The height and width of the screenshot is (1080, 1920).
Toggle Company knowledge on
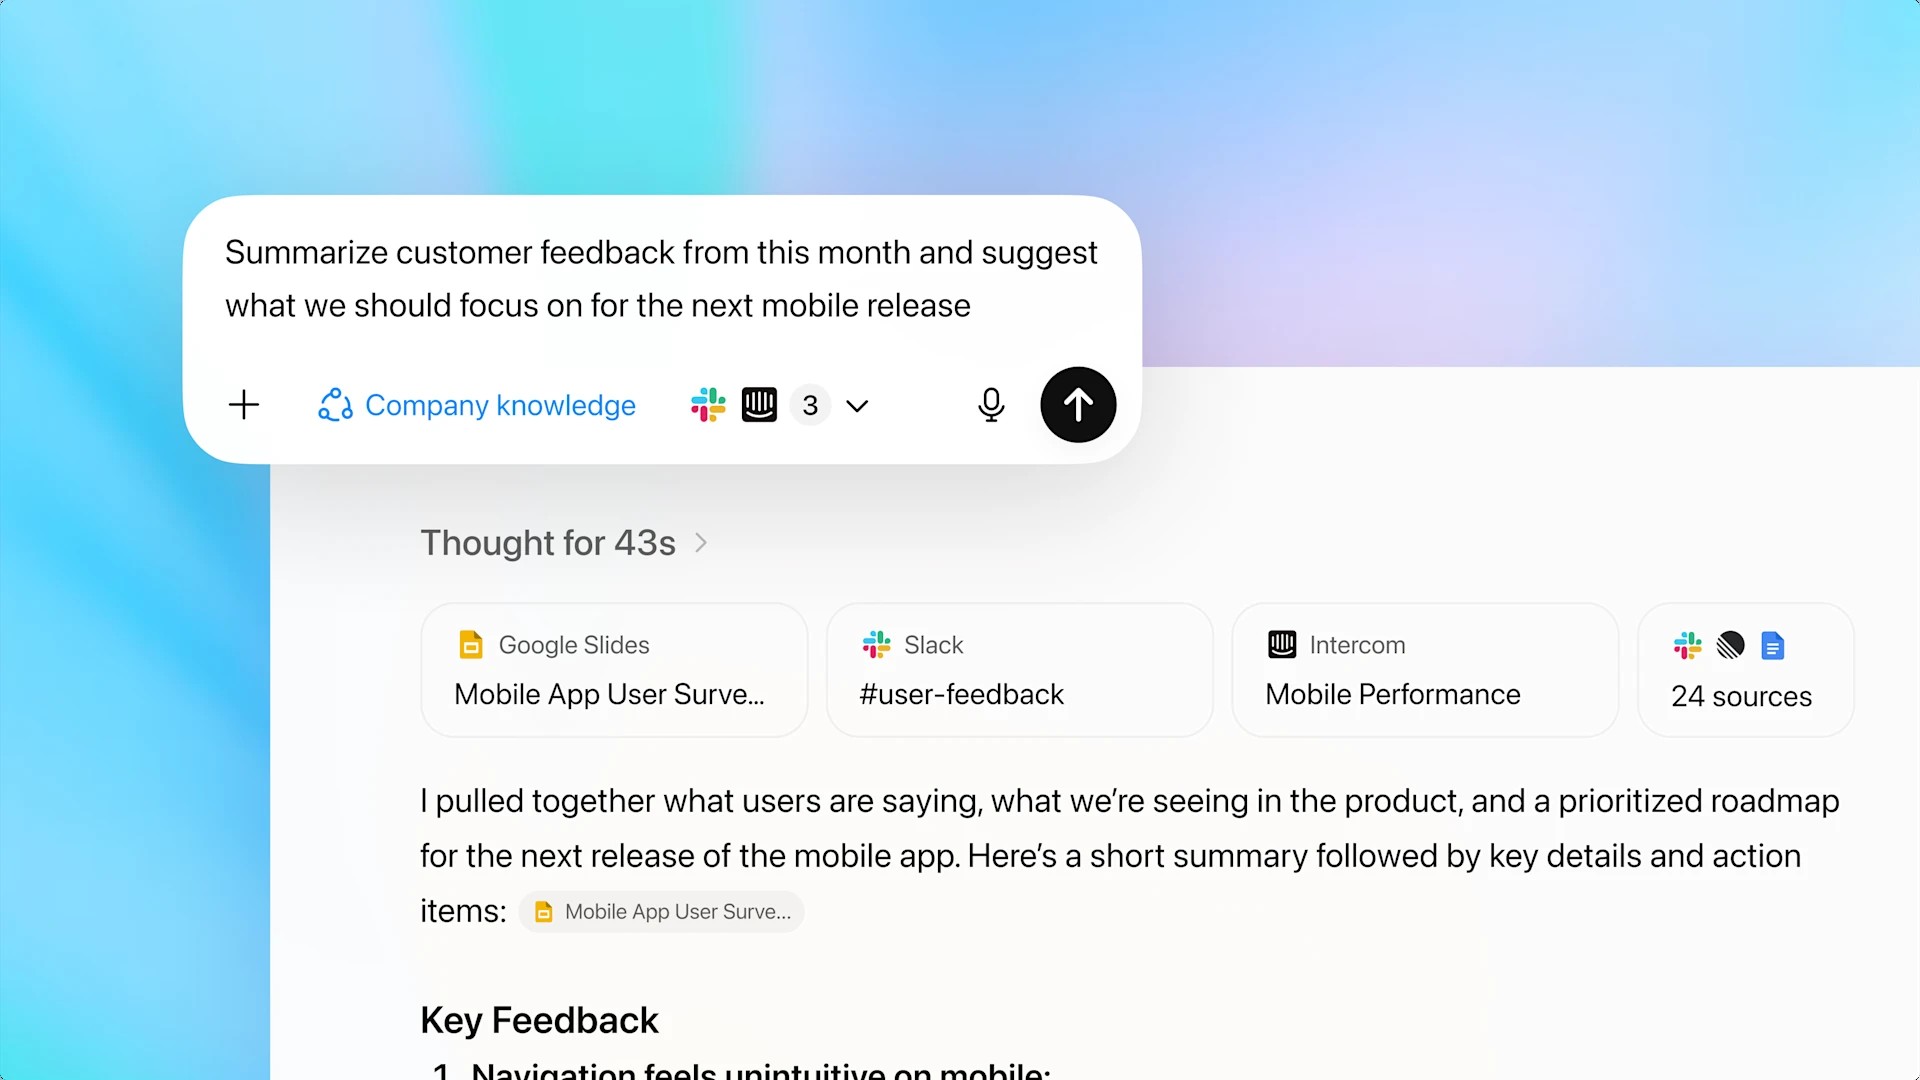click(476, 405)
